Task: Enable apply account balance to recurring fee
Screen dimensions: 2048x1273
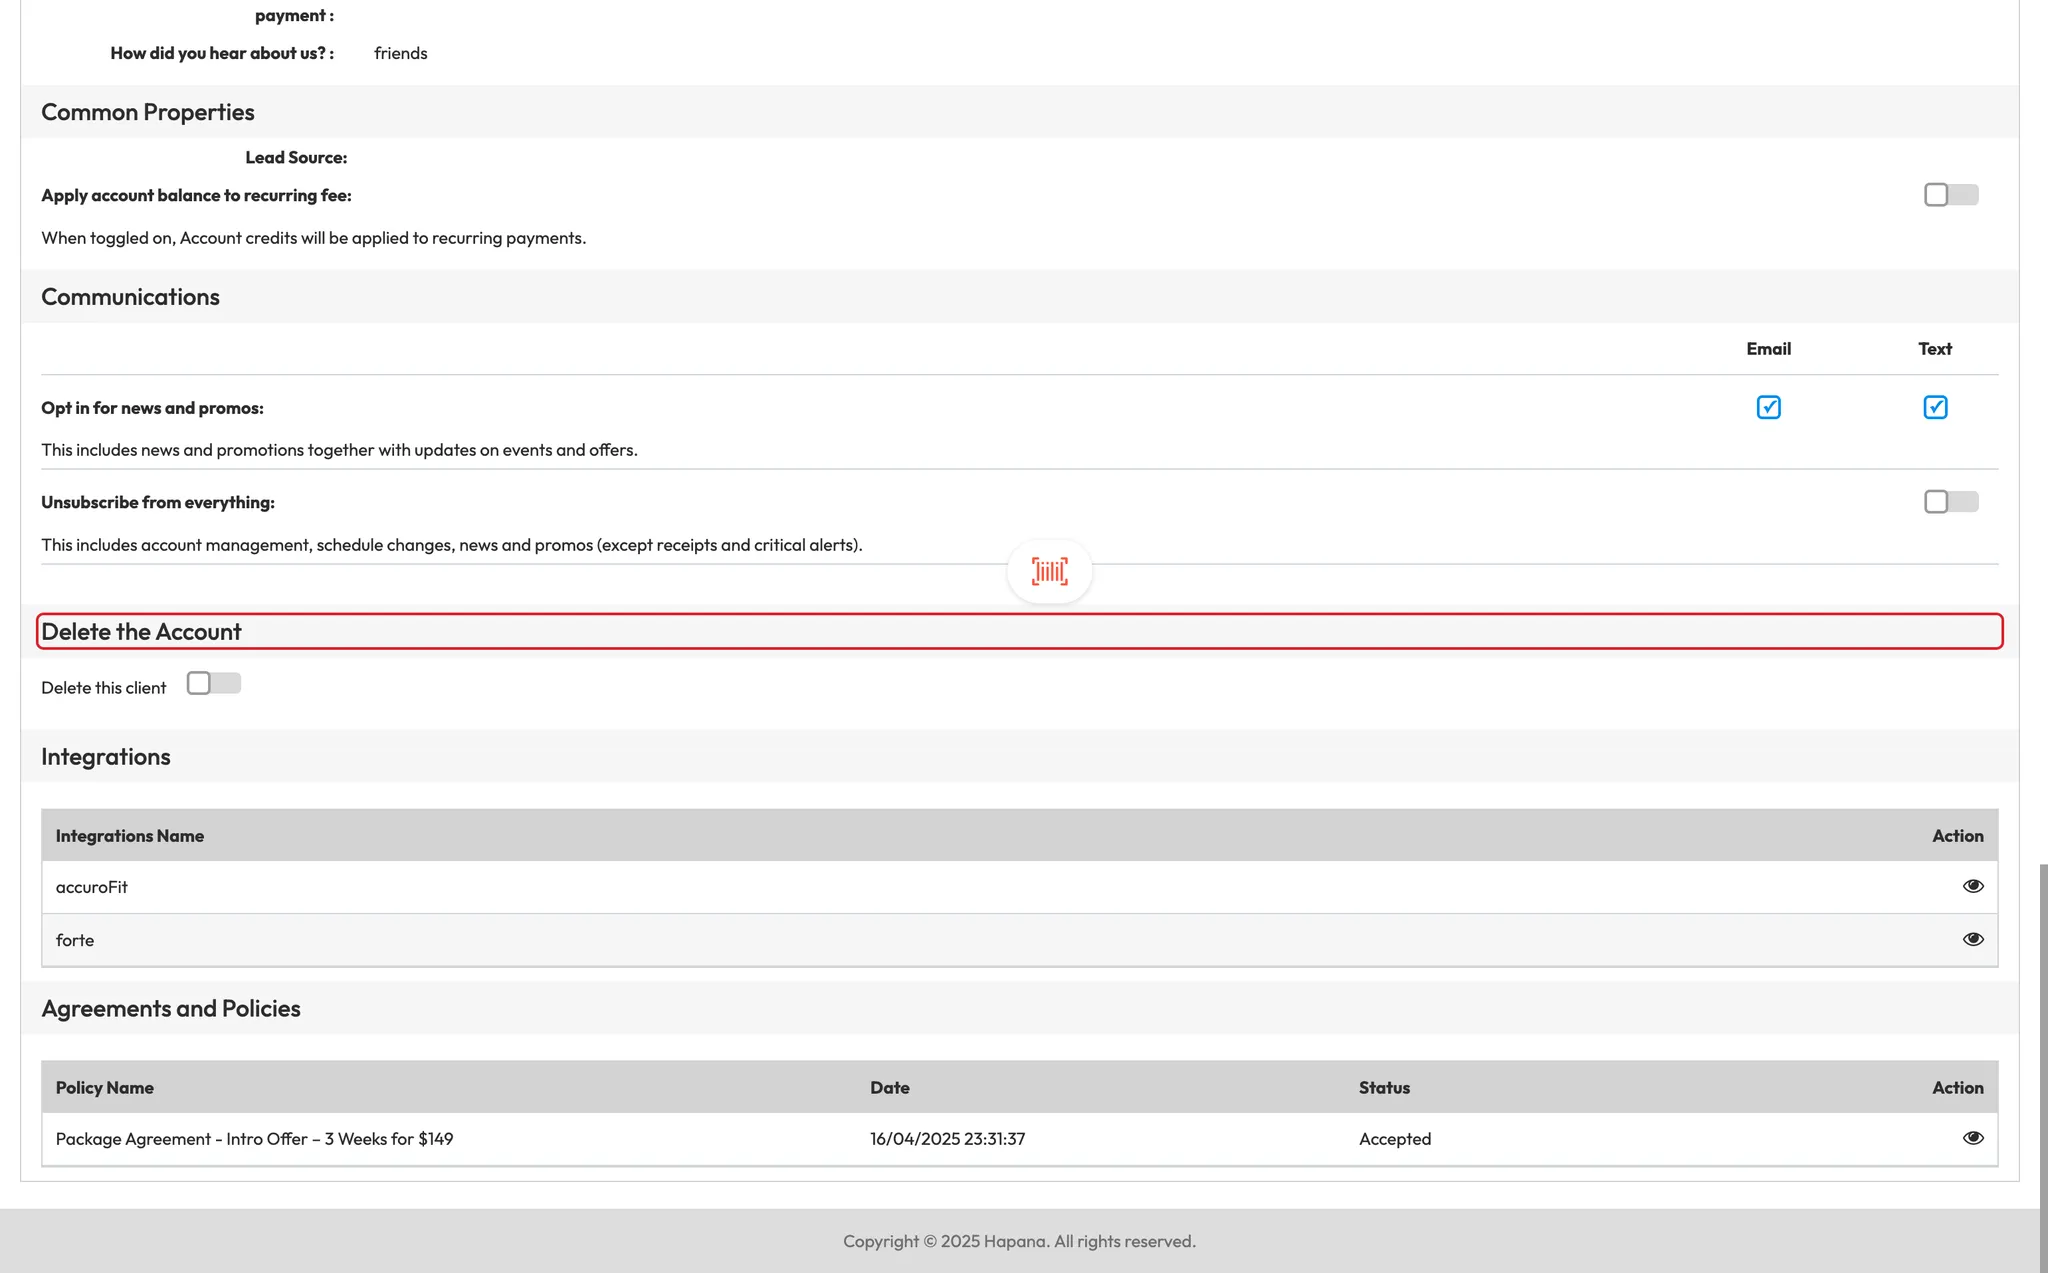Action: coord(1950,195)
